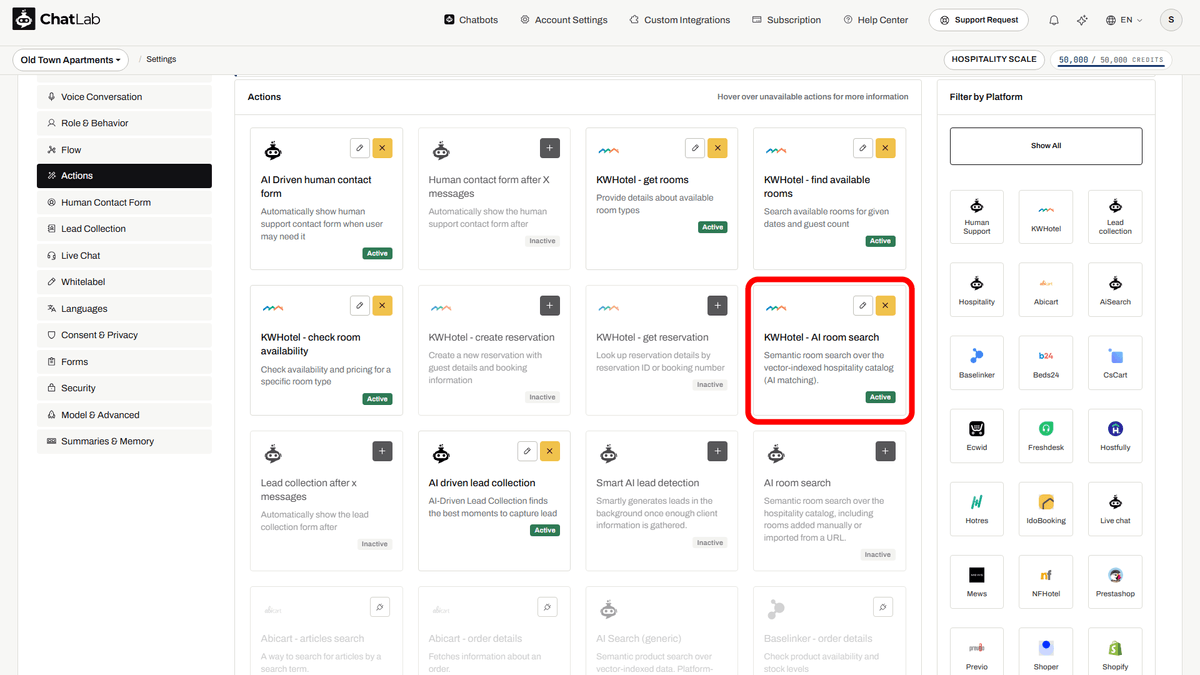Click the Settings breadcrumb
The width and height of the screenshot is (1200, 675).
[161, 60]
